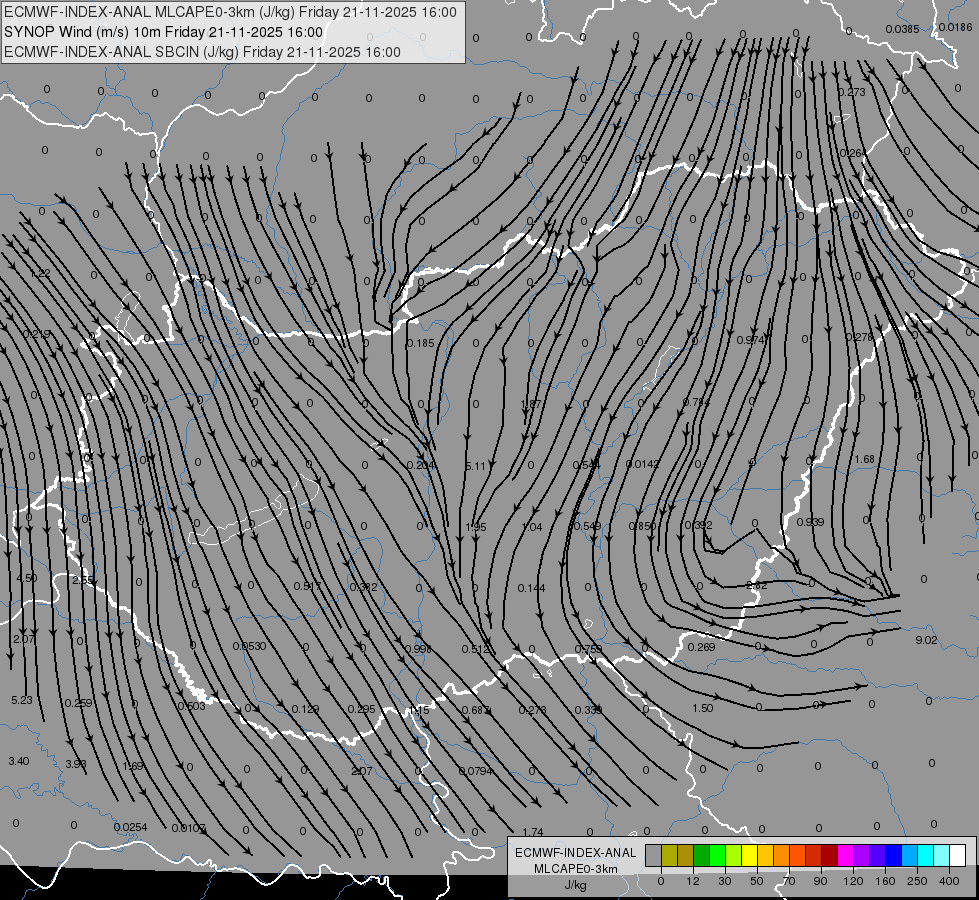The height and width of the screenshot is (900, 979).
Task: Click the gray swatch at legend start
Action: [x=653, y=855]
